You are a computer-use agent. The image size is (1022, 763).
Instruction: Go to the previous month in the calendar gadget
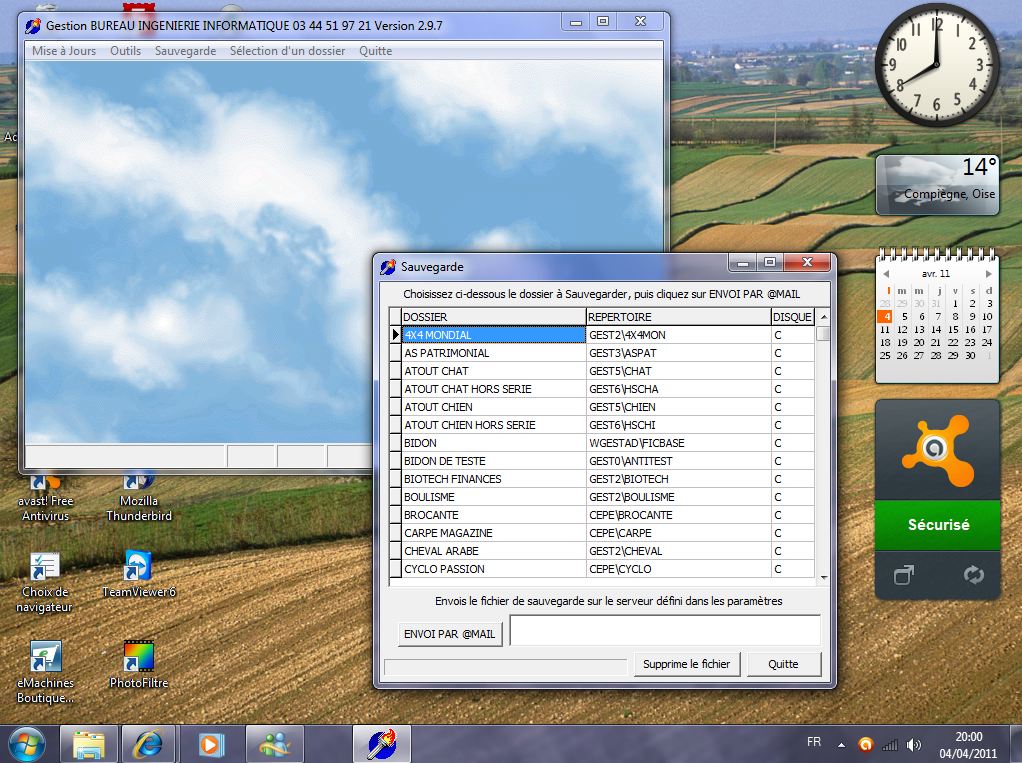click(x=886, y=273)
